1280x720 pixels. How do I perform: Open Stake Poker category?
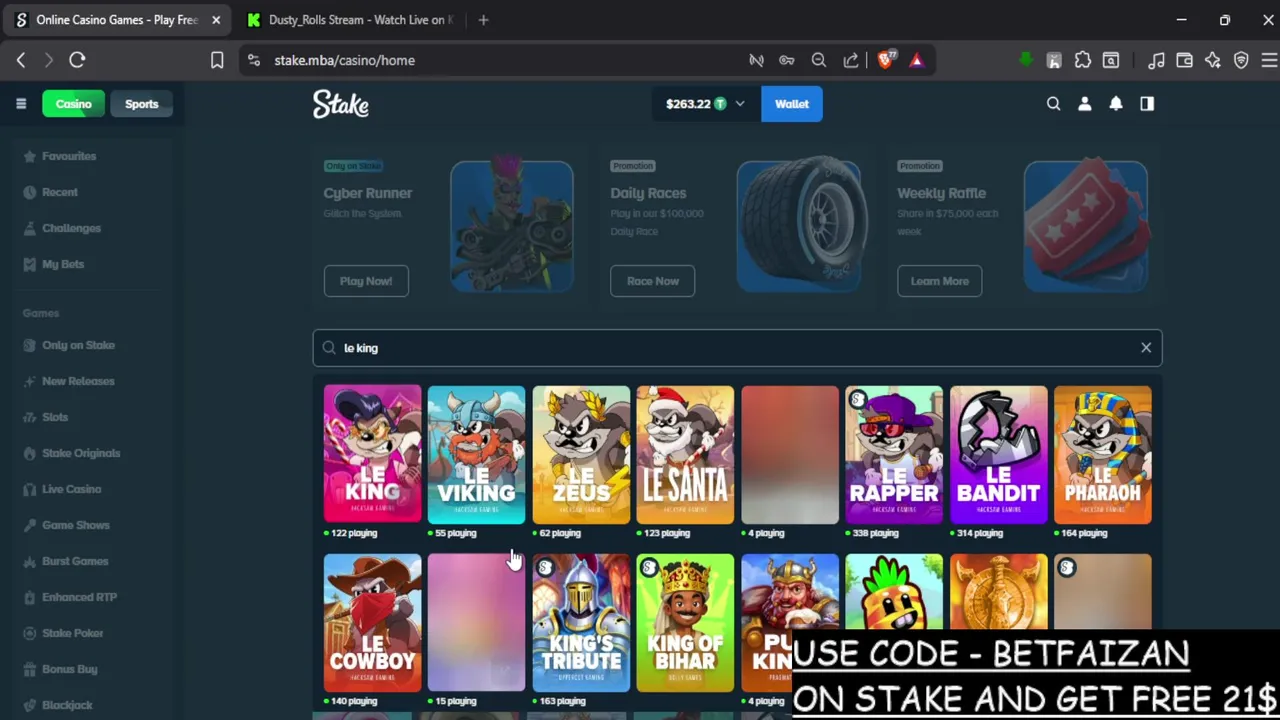[72, 633]
